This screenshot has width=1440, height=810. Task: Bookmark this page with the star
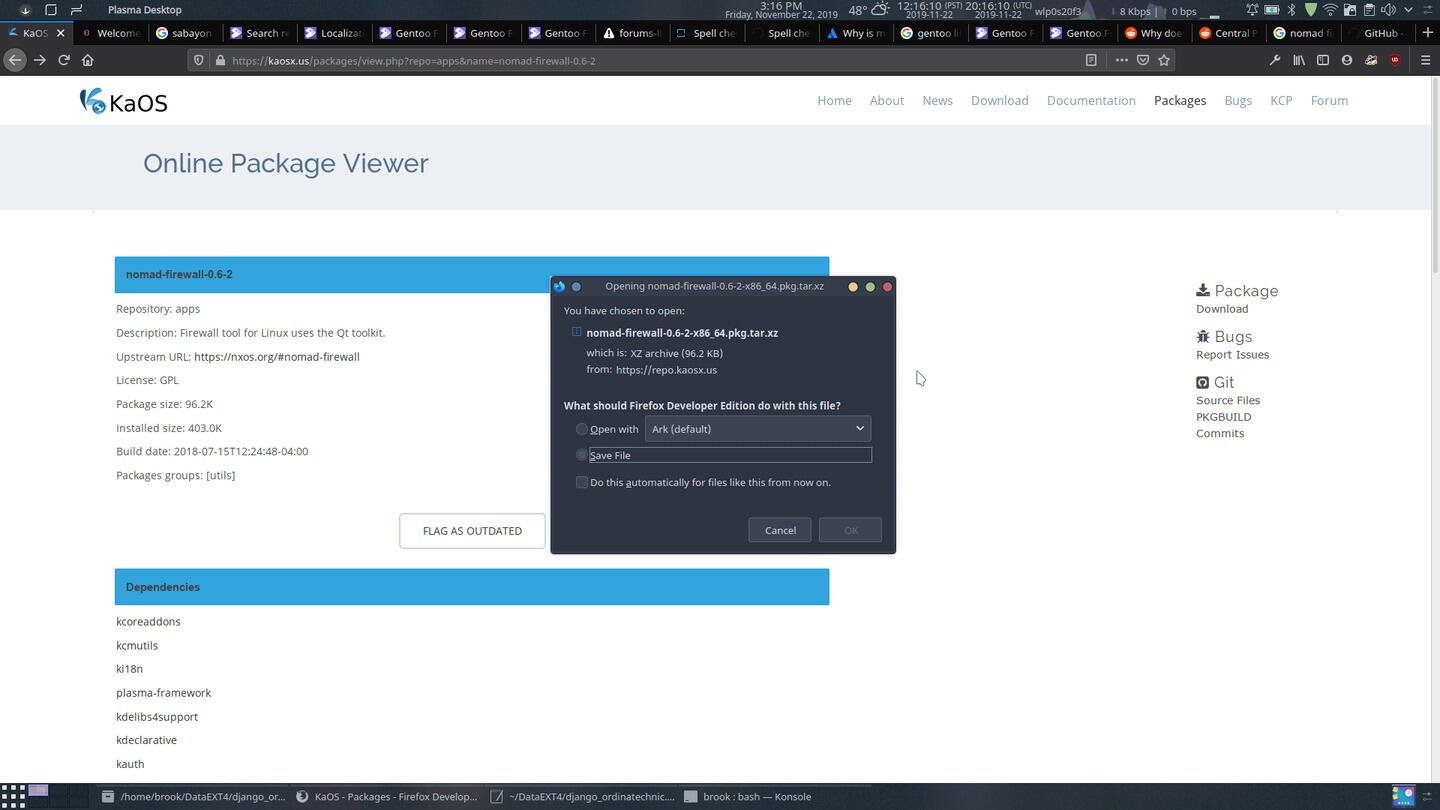[x=1164, y=60]
